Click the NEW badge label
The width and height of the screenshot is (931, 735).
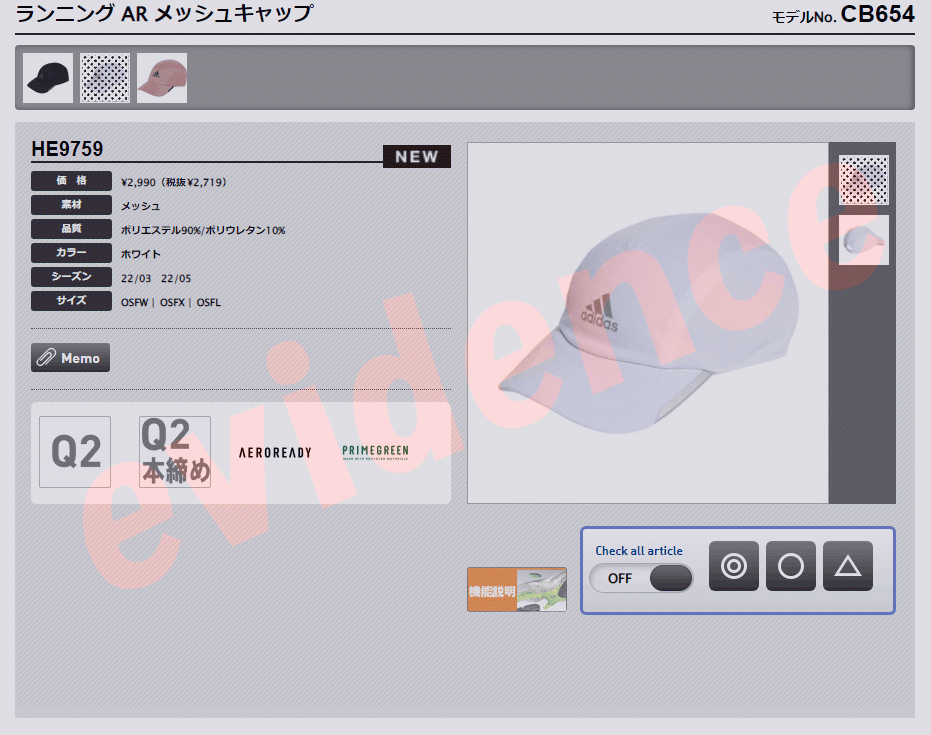pos(417,156)
